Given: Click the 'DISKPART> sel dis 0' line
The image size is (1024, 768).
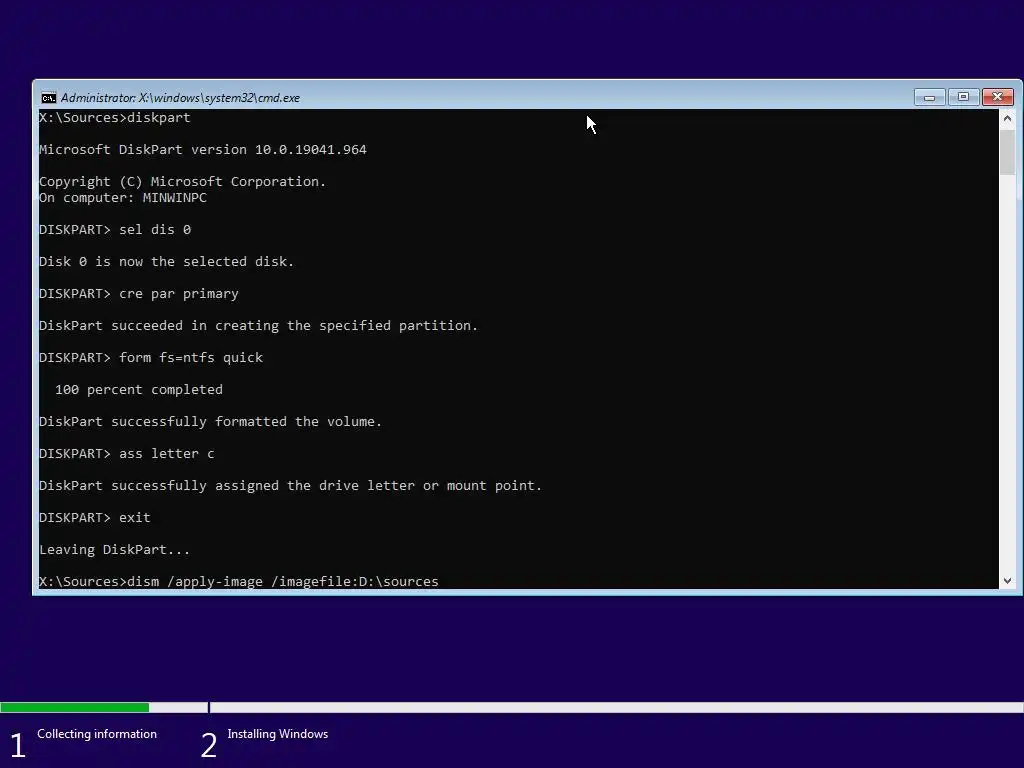Looking at the screenshot, I should (115, 230).
